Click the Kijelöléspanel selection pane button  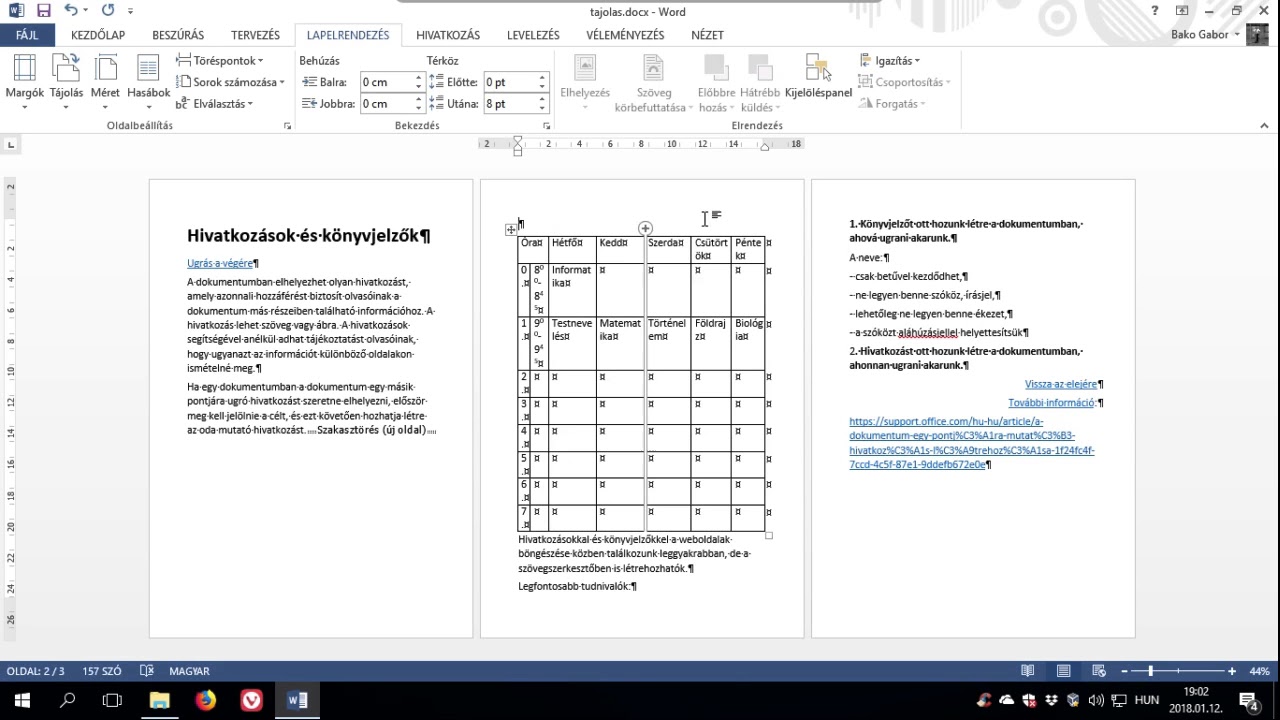(818, 77)
